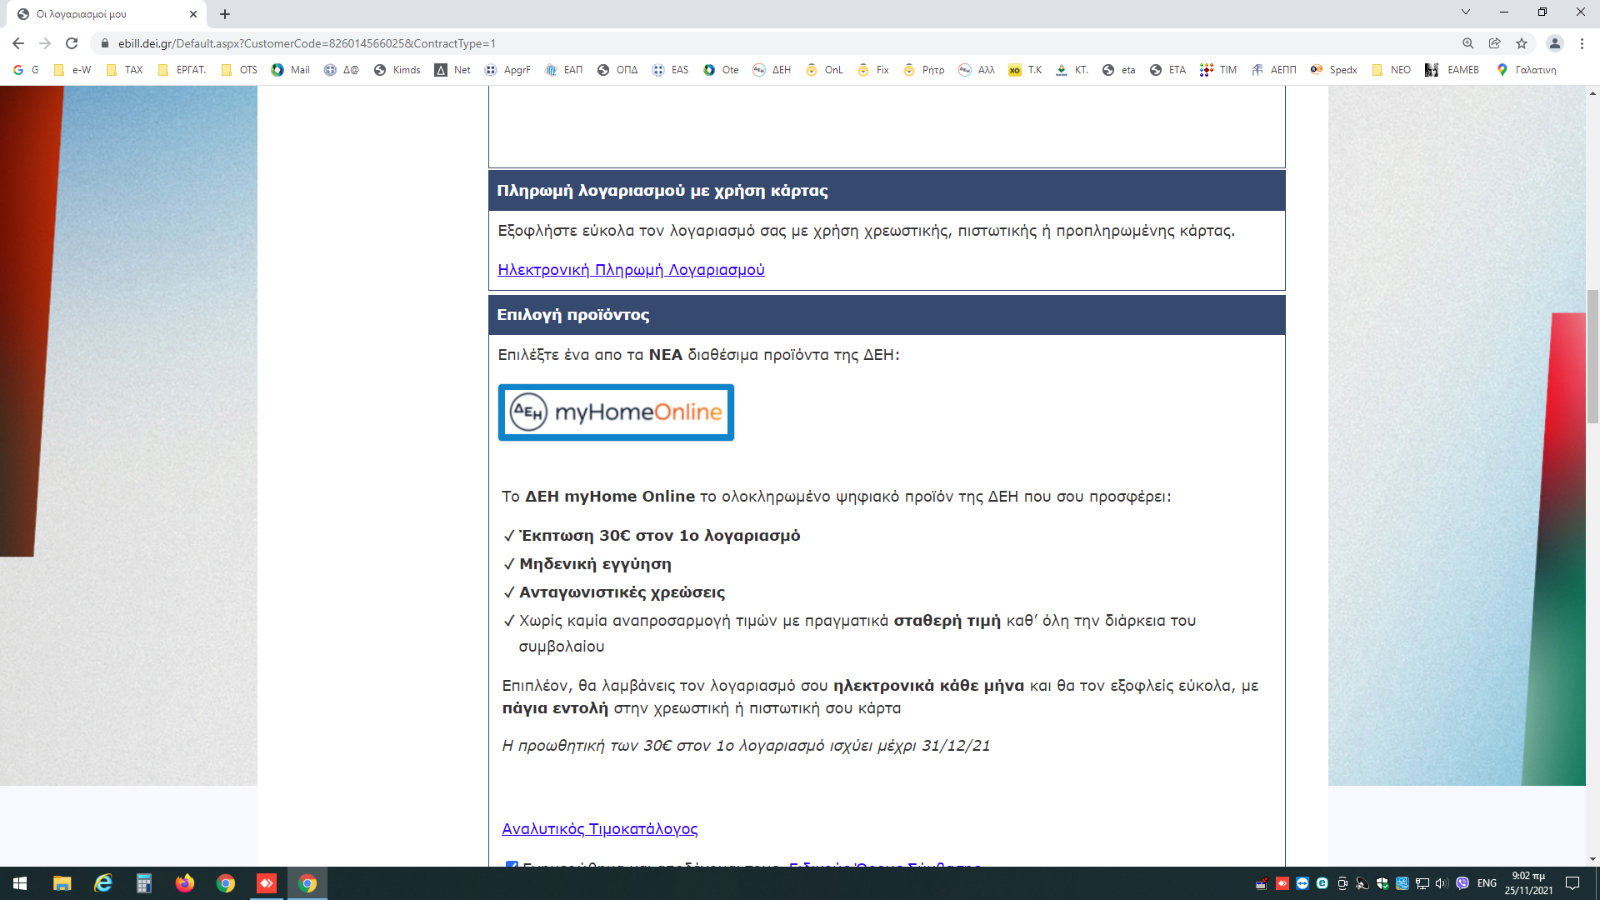Open the ΟΠΔ bookmark
The height and width of the screenshot is (900, 1600).
618,70
